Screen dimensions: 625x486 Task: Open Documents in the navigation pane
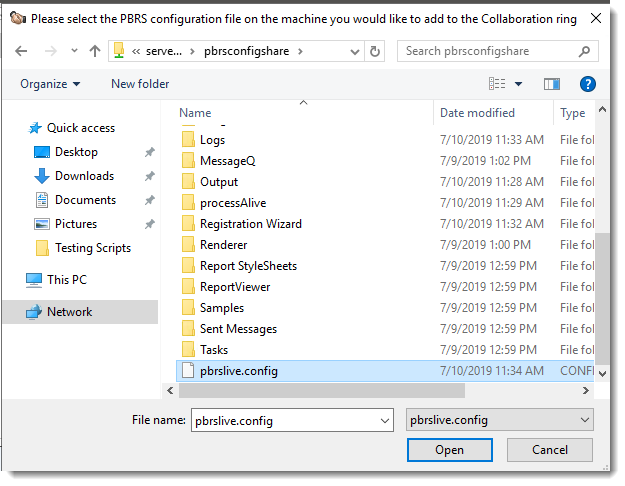[85, 200]
